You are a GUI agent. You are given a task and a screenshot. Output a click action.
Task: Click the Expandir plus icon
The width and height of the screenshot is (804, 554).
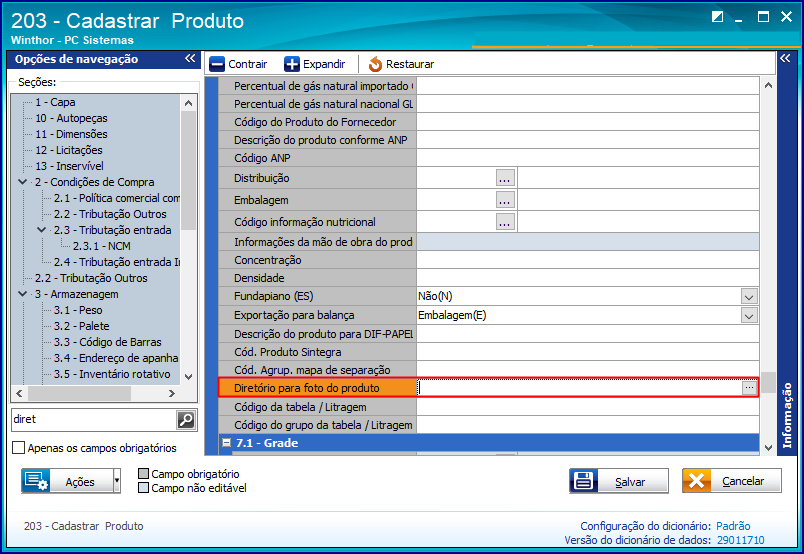[x=292, y=64]
